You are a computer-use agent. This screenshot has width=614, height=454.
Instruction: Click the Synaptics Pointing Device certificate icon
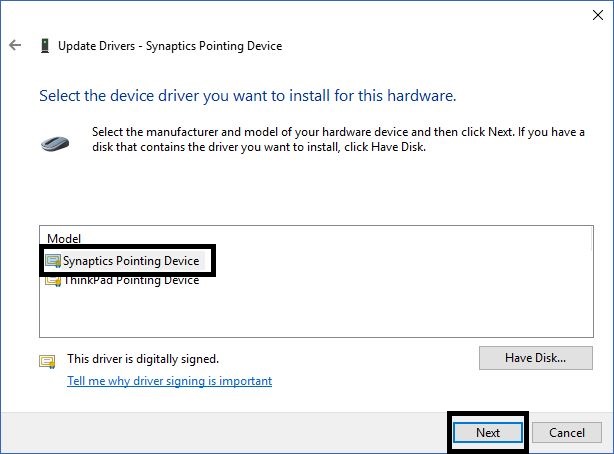[53, 261]
